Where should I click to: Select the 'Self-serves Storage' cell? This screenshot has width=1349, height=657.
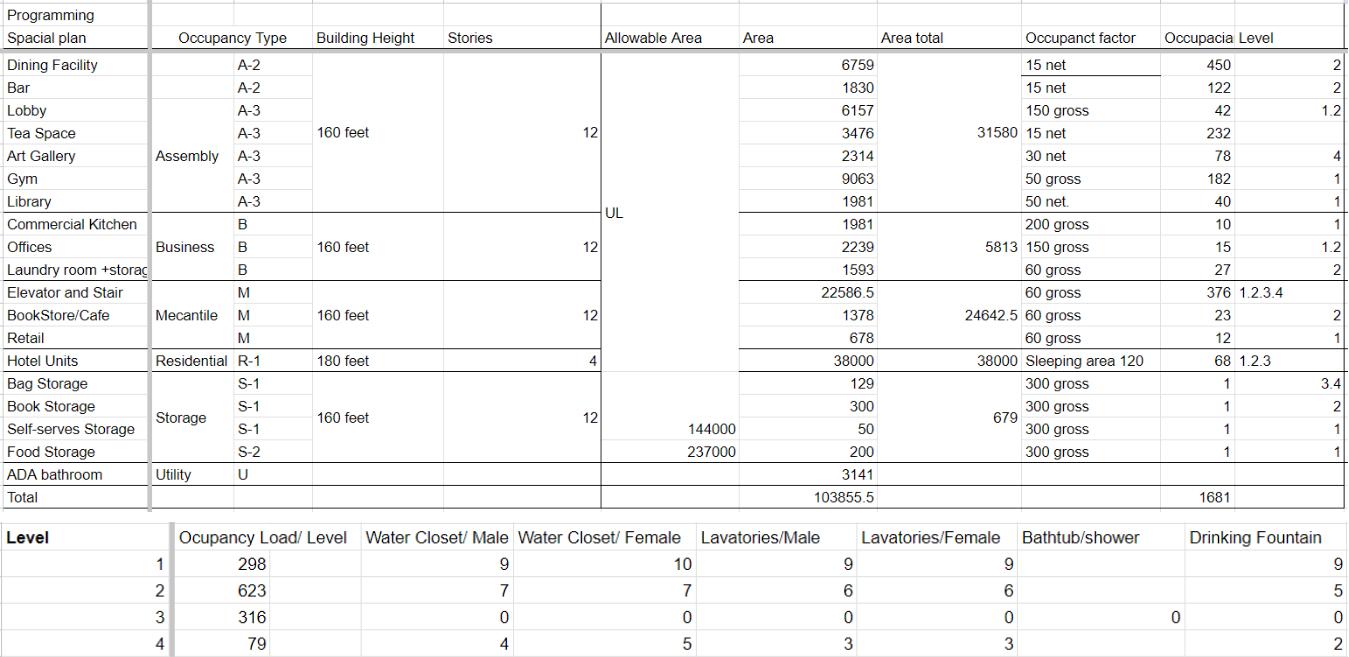76,429
